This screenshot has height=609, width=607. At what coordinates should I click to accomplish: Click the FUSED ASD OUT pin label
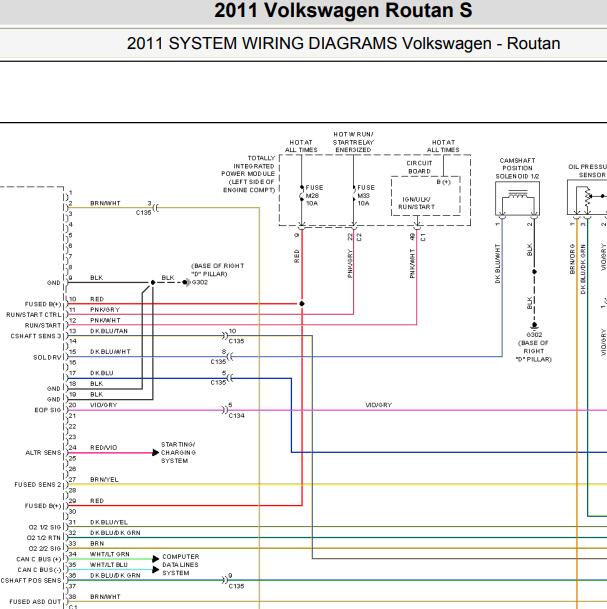point(35,602)
